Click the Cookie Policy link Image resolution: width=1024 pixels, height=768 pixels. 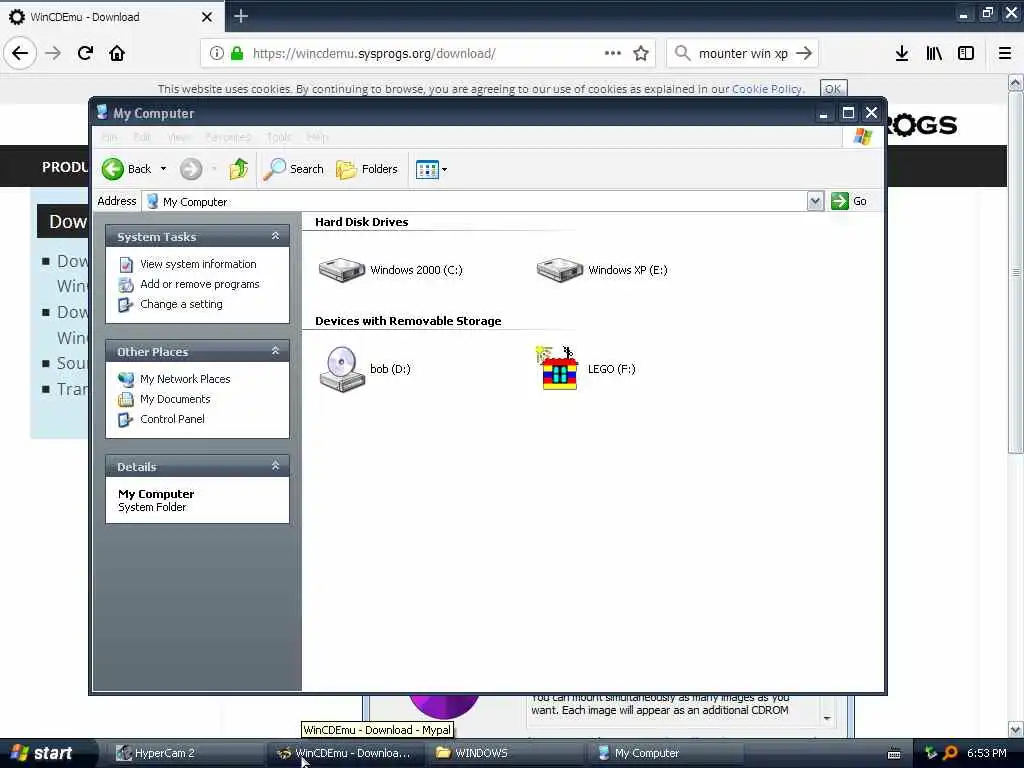[x=767, y=89]
